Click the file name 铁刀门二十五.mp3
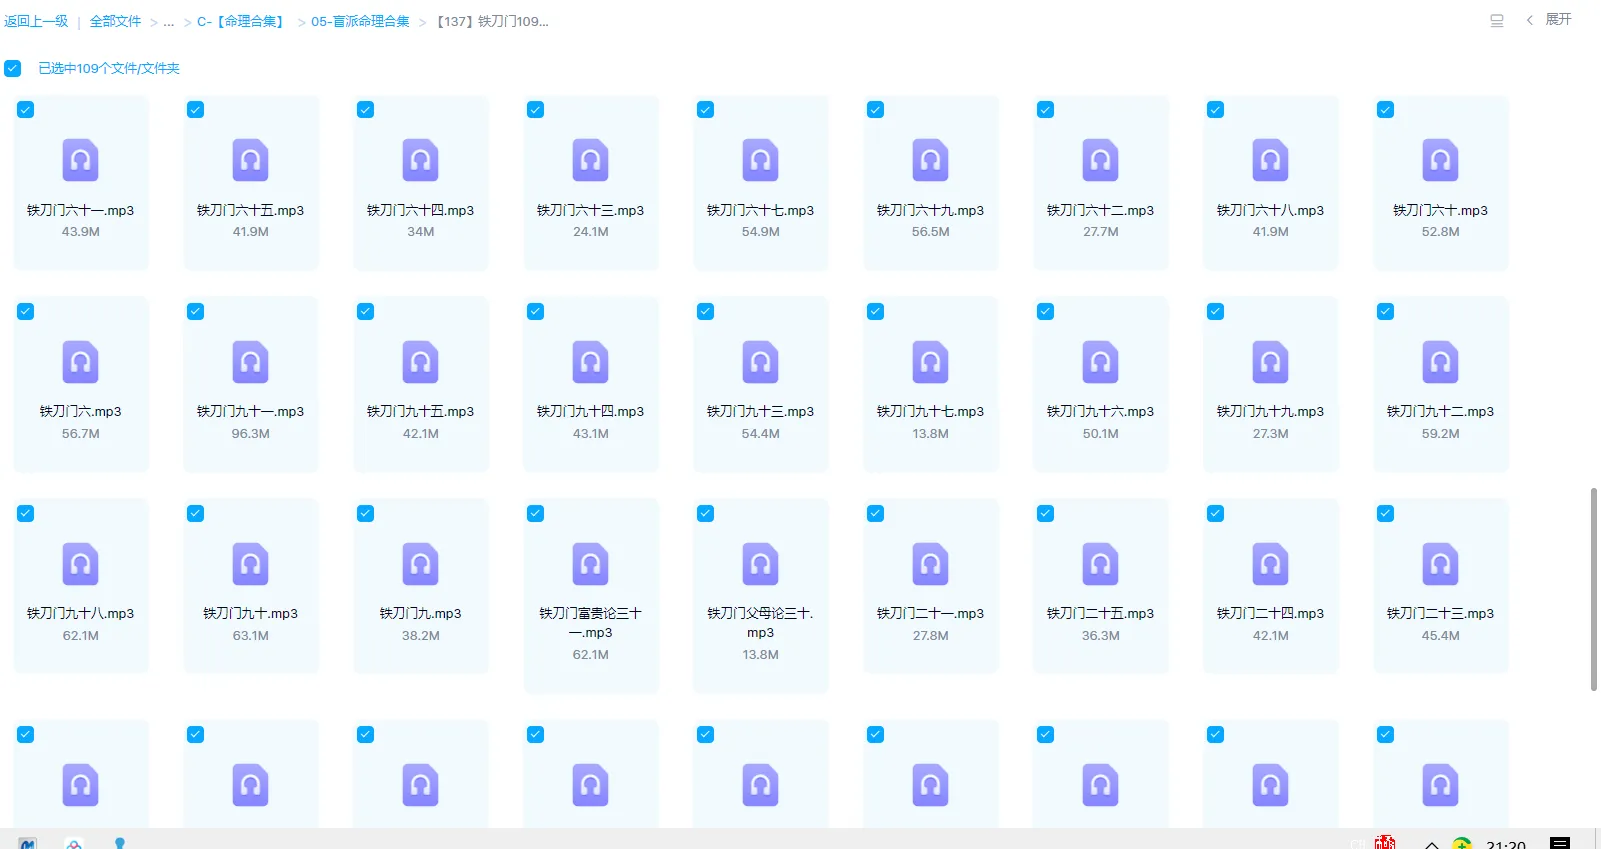This screenshot has height=849, width=1601. pos(1101,613)
